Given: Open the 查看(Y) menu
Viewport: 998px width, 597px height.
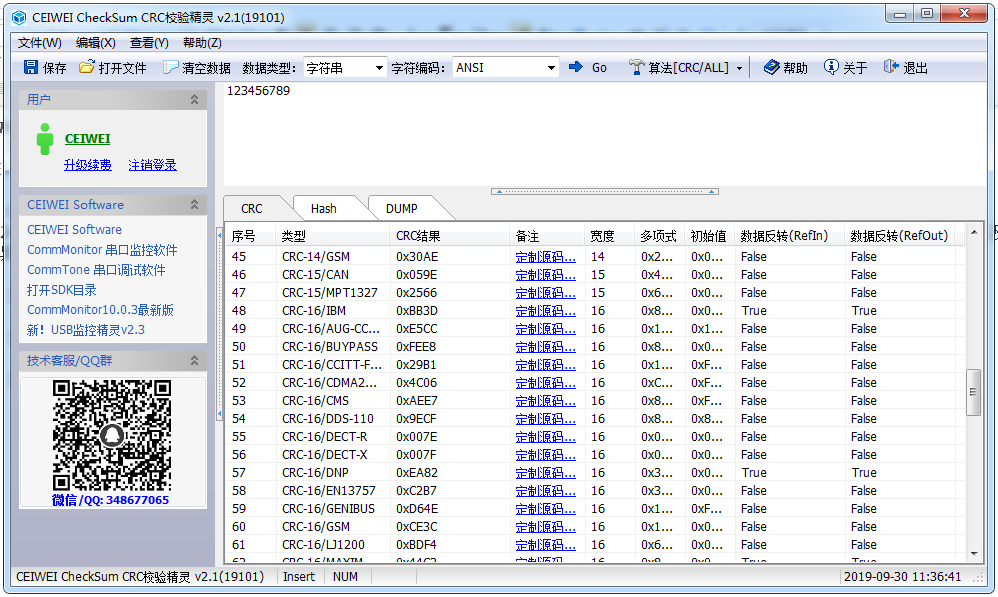Looking at the screenshot, I should point(149,43).
